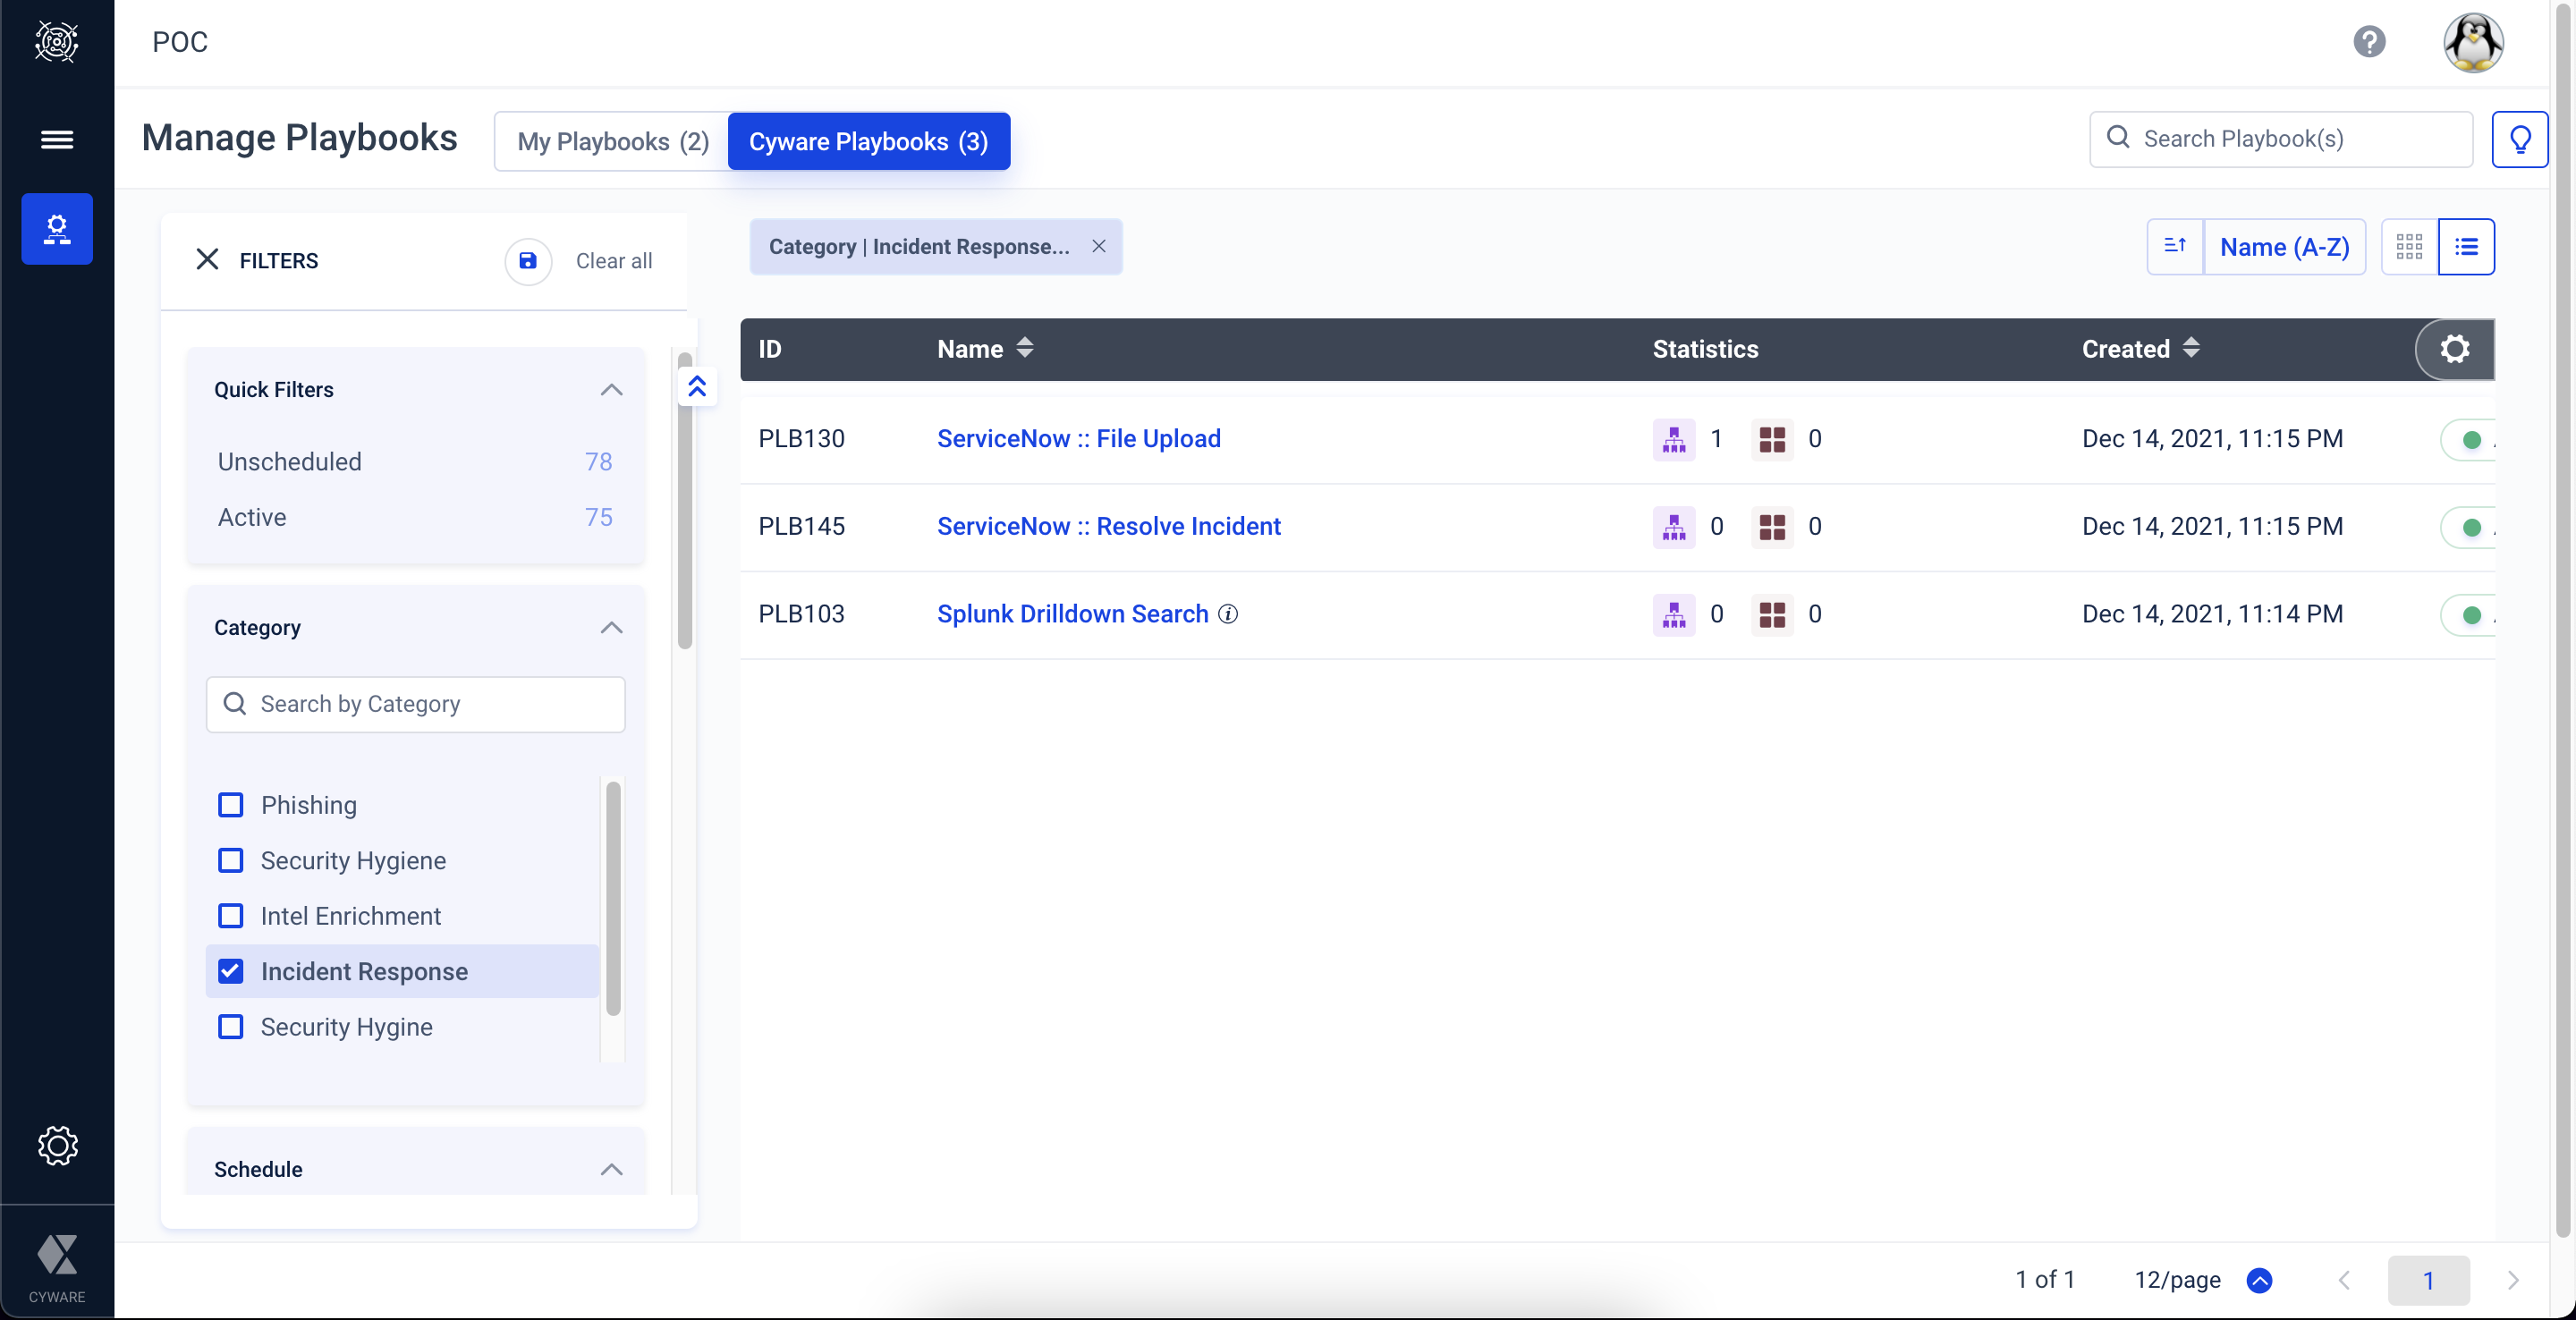Click the save filter icon

[x=528, y=261]
